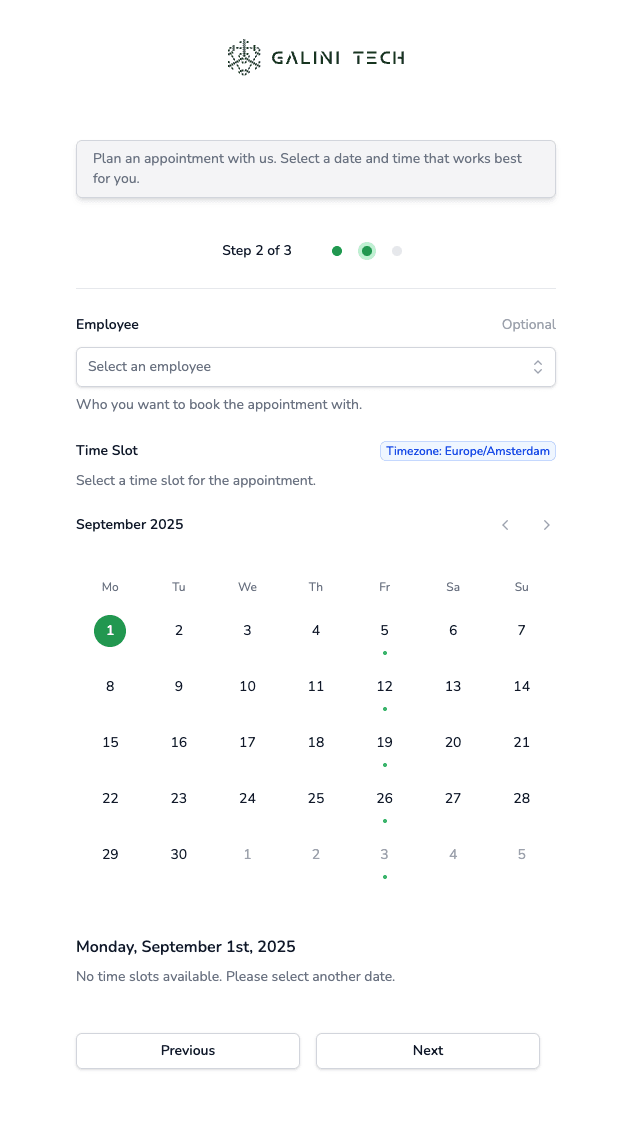This screenshot has height=1128, width=633.
Task: Select September 19 in the calendar
Action: coord(384,742)
